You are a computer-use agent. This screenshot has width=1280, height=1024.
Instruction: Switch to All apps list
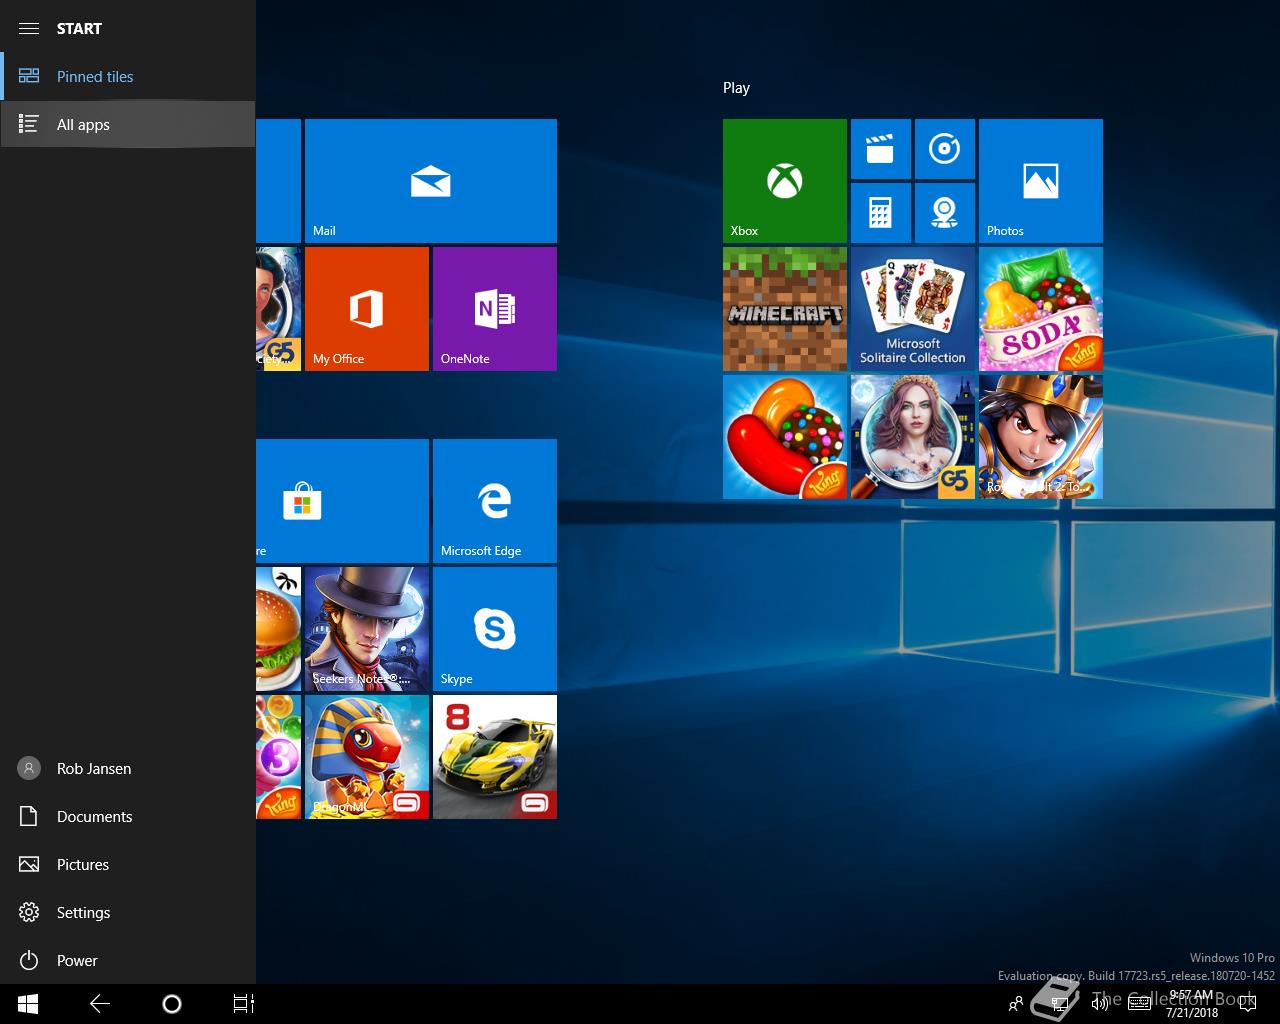click(x=128, y=124)
